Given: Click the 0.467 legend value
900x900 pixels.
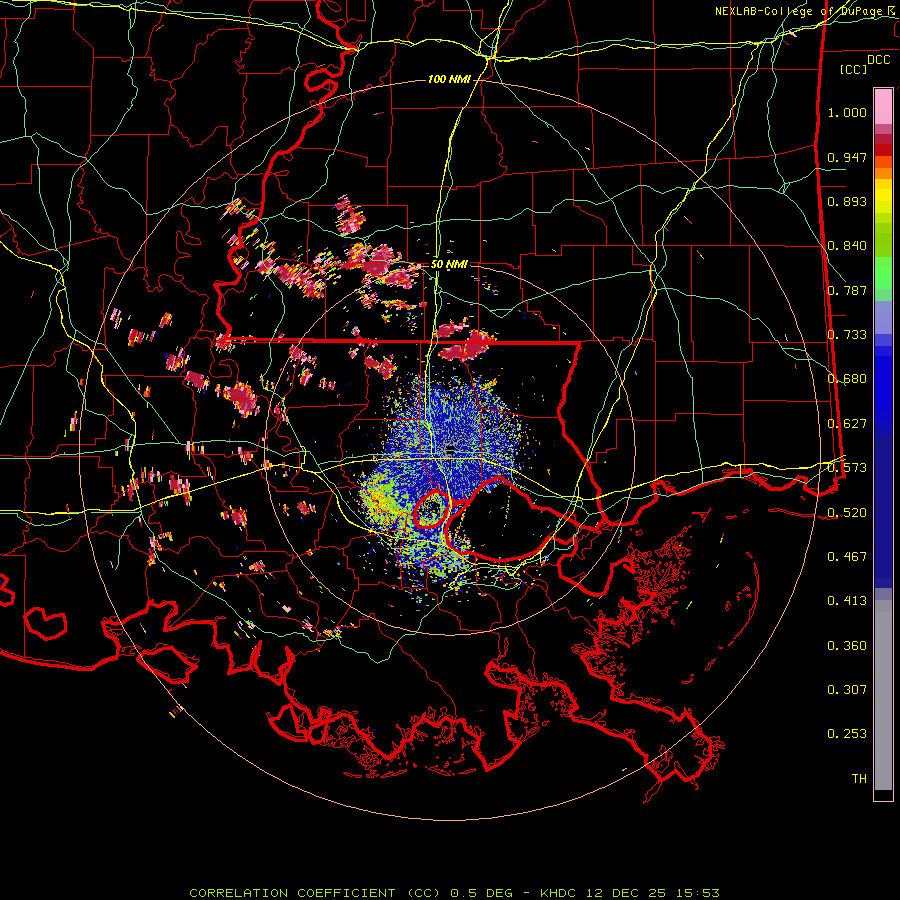Looking at the screenshot, I should [x=847, y=557].
